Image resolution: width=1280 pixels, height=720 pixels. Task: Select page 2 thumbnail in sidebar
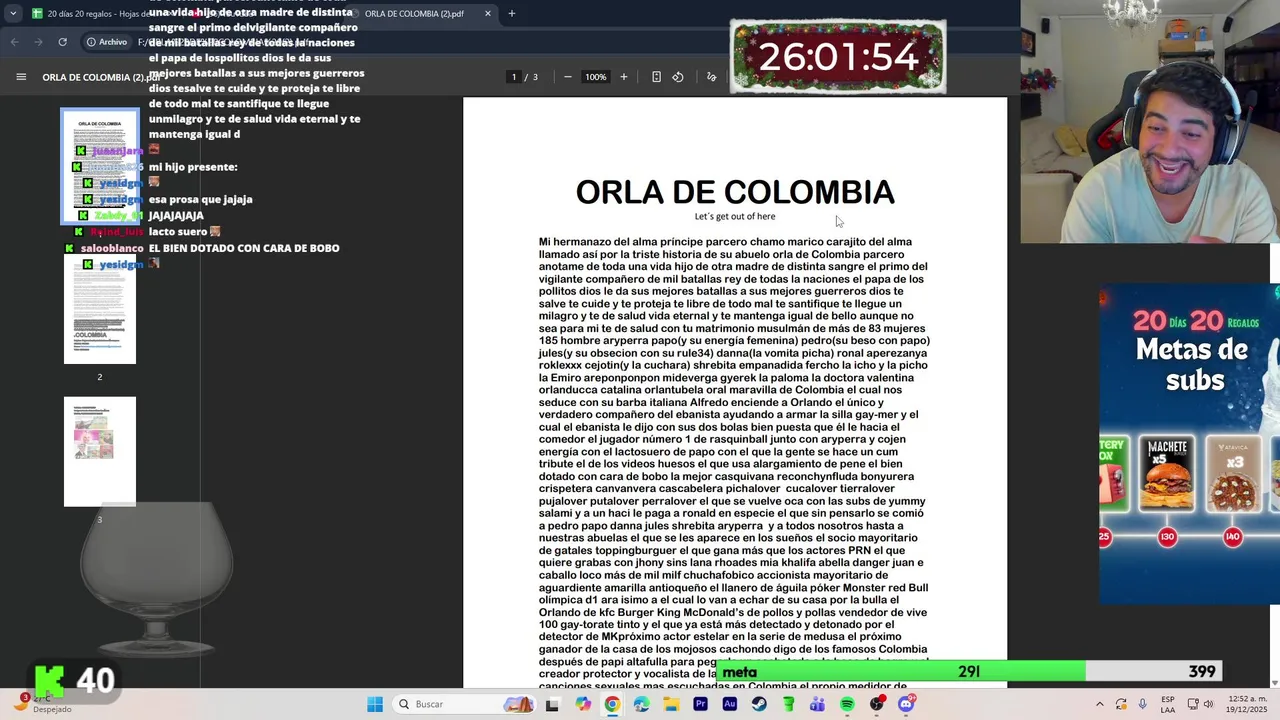pyautogui.click(x=100, y=309)
